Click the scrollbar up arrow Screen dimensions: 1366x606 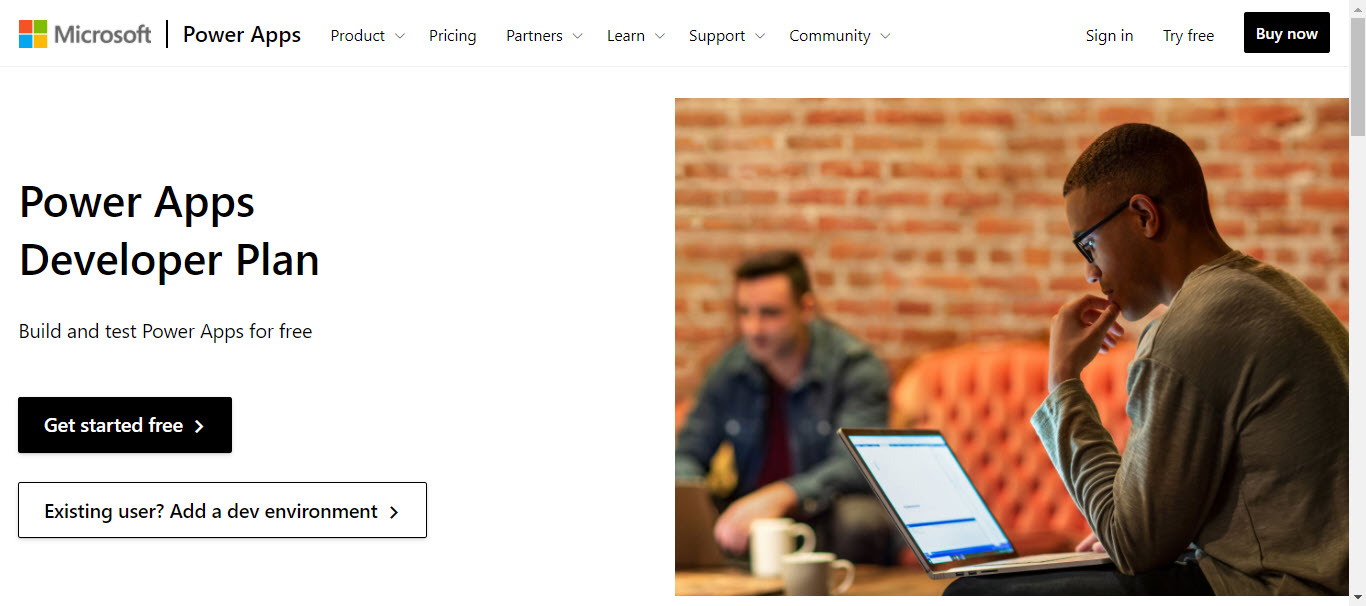[x=1357, y=8]
